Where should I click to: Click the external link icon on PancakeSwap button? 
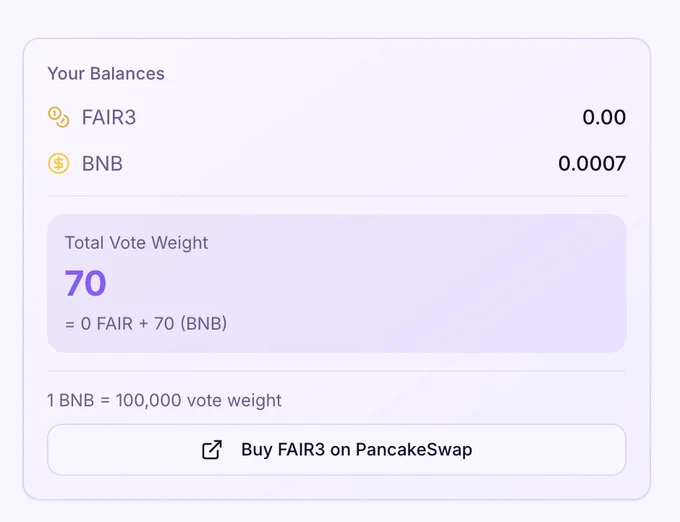212,450
